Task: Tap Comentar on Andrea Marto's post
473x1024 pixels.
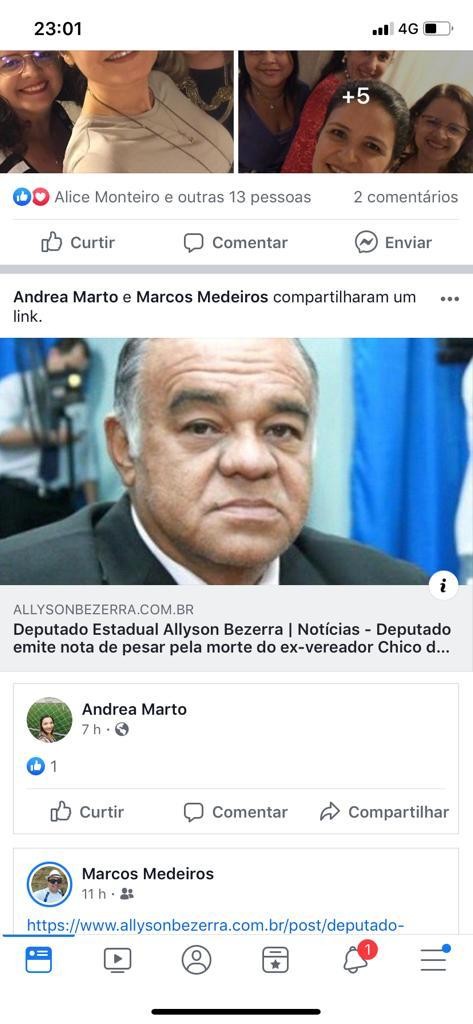Action: coord(235,812)
